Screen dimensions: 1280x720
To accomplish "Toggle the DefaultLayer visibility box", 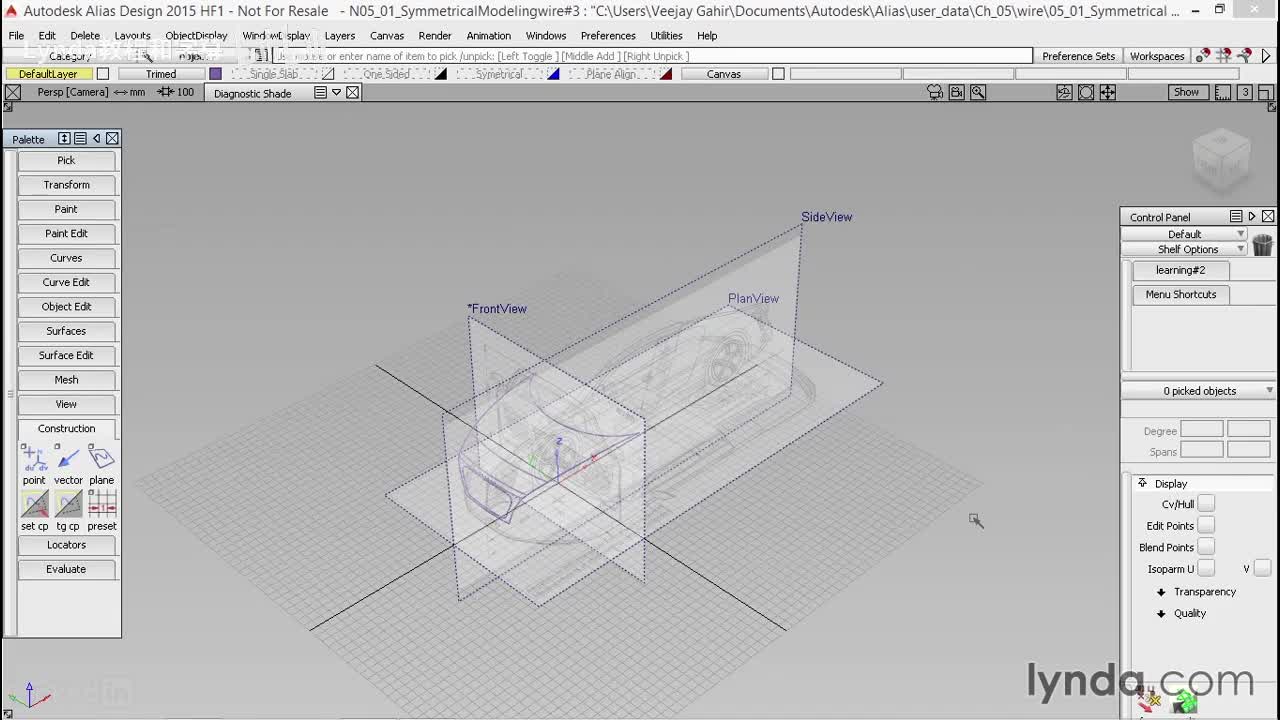I will click(102, 74).
